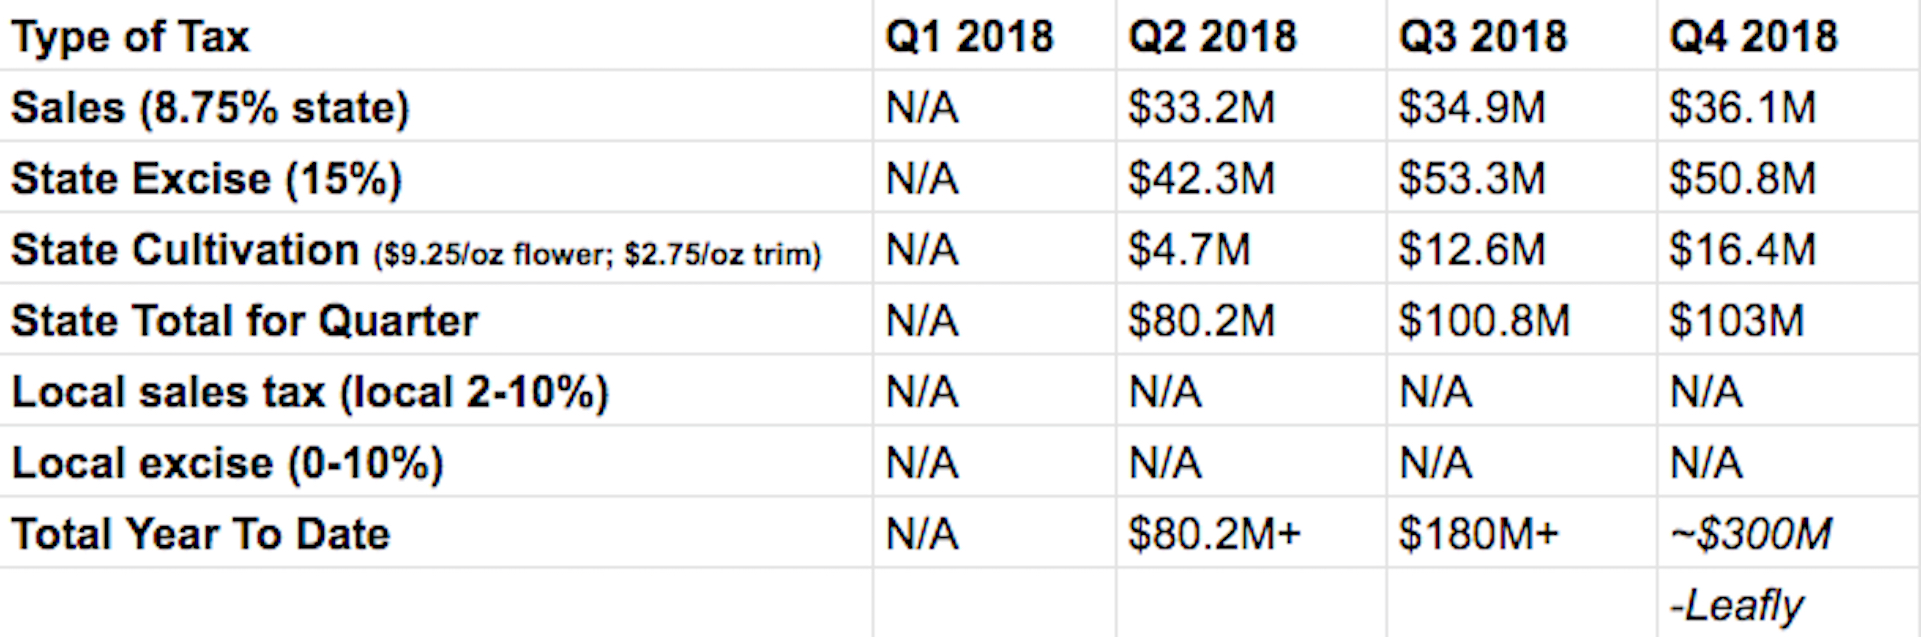Click the '-Leafly' attribution cell

(x=1736, y=605)
